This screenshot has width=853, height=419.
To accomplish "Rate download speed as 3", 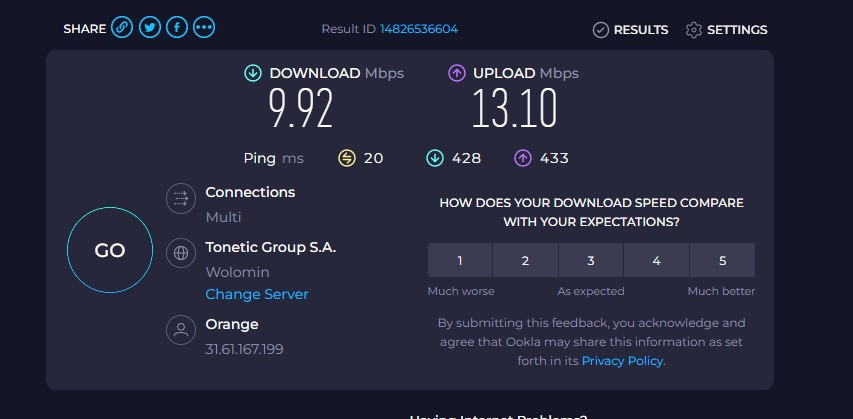I will (x=591, y=261).
